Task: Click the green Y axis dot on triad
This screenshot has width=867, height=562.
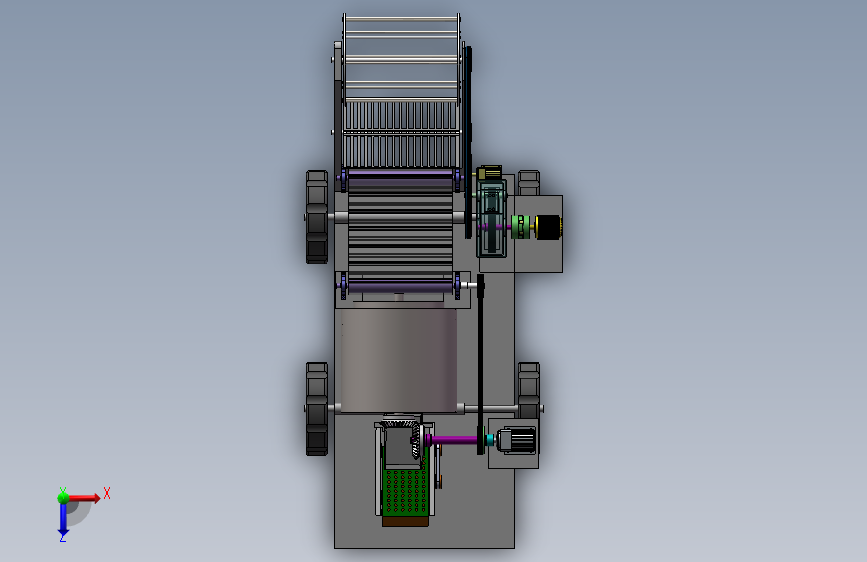Action: (x=63, y=497)
